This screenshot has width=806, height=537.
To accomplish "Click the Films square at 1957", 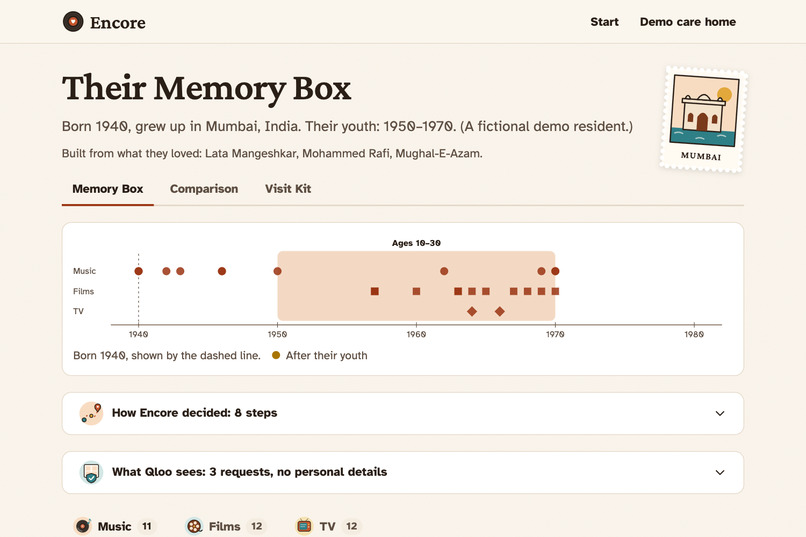I will 375,291.
